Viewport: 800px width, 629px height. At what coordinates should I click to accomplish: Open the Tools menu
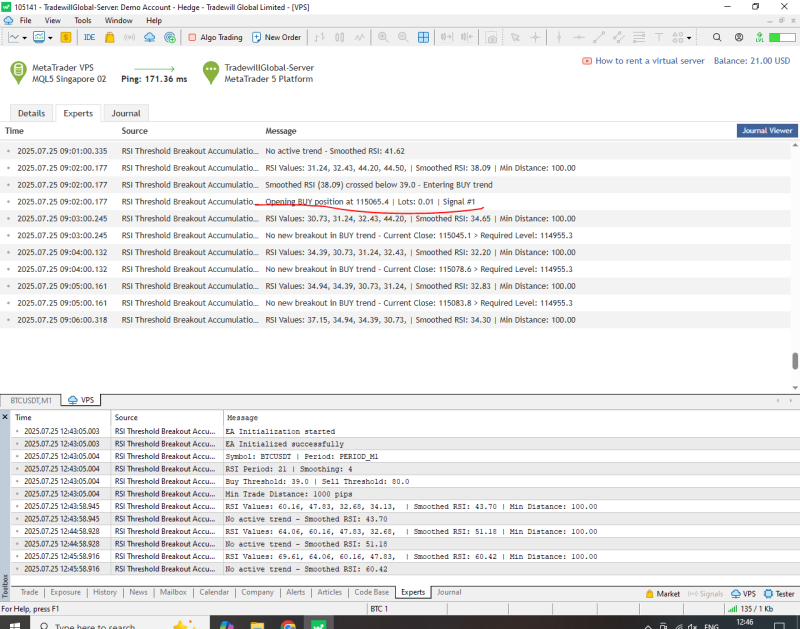click(x=83, y=20)
